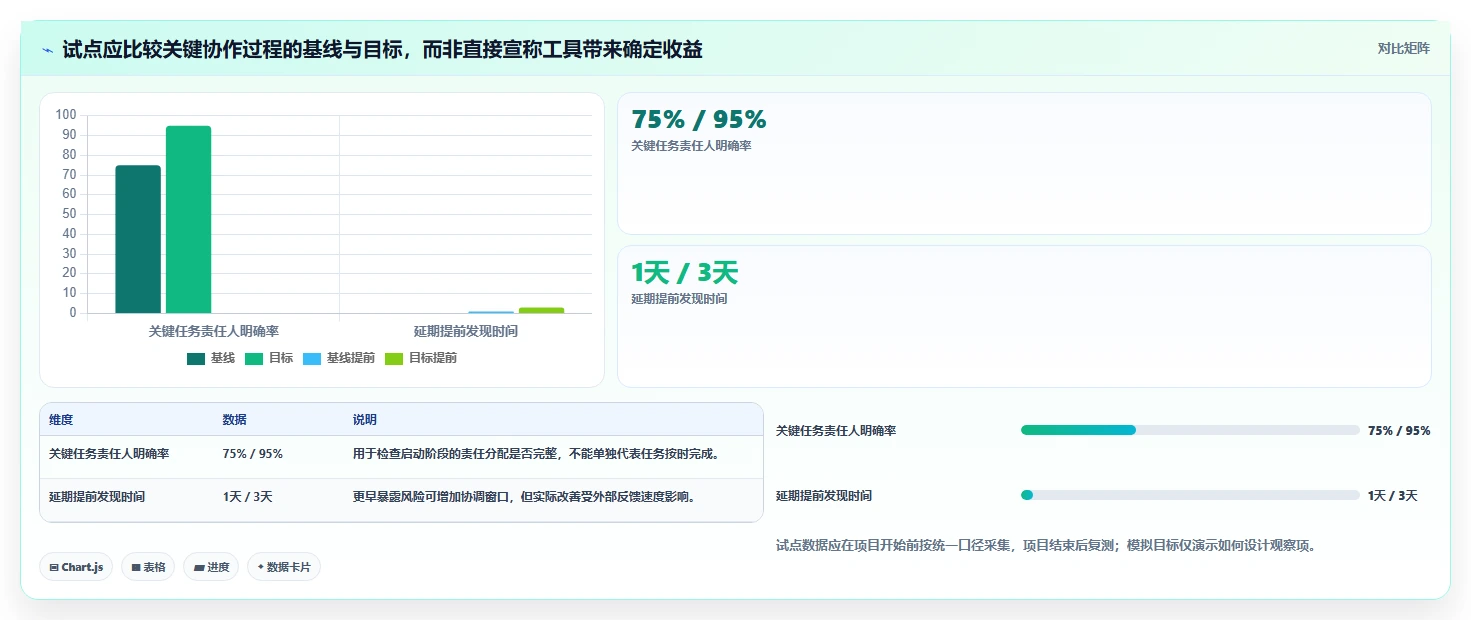Click the 关键任务责任人明确率 x-axis label in the chart

click(x=214, y=331)
